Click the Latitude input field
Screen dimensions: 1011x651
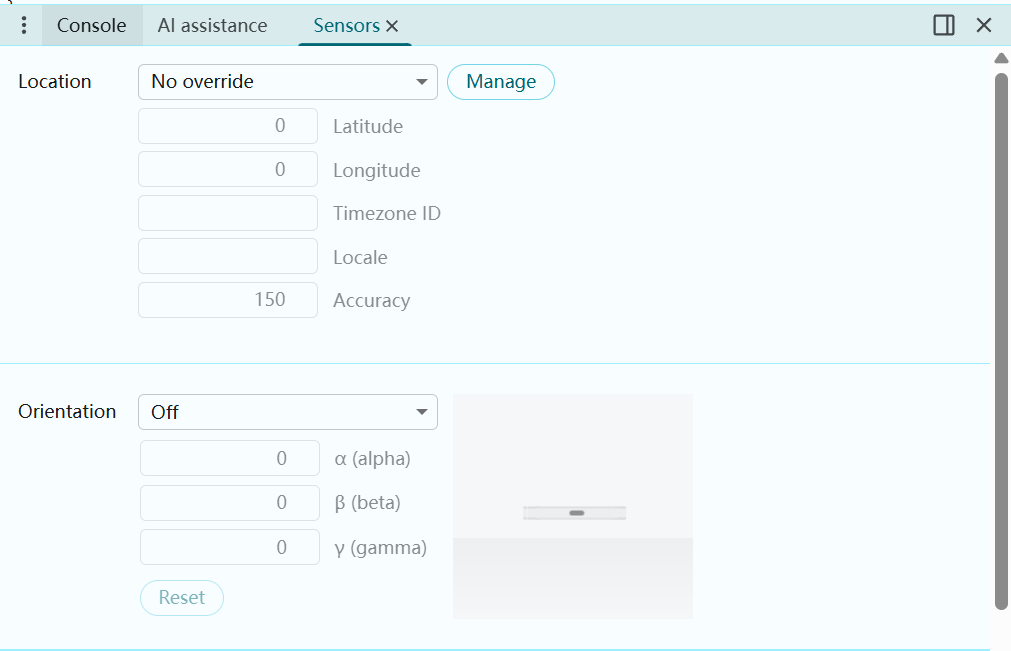point(228,126)
